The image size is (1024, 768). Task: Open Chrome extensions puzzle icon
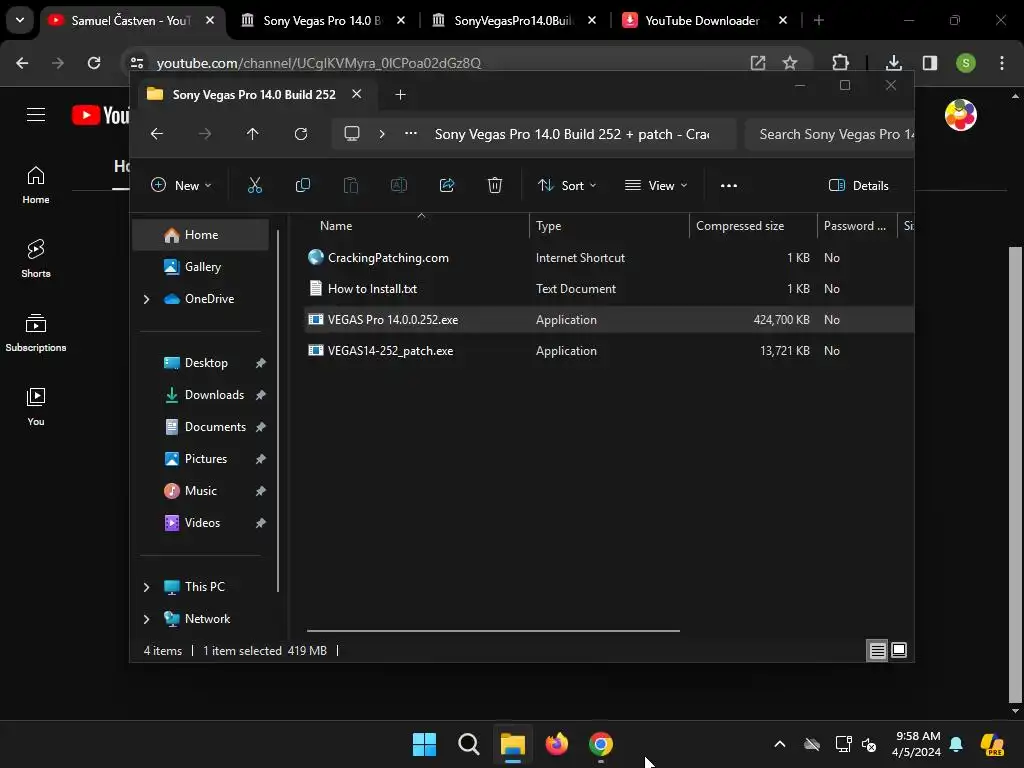(840, 63)
